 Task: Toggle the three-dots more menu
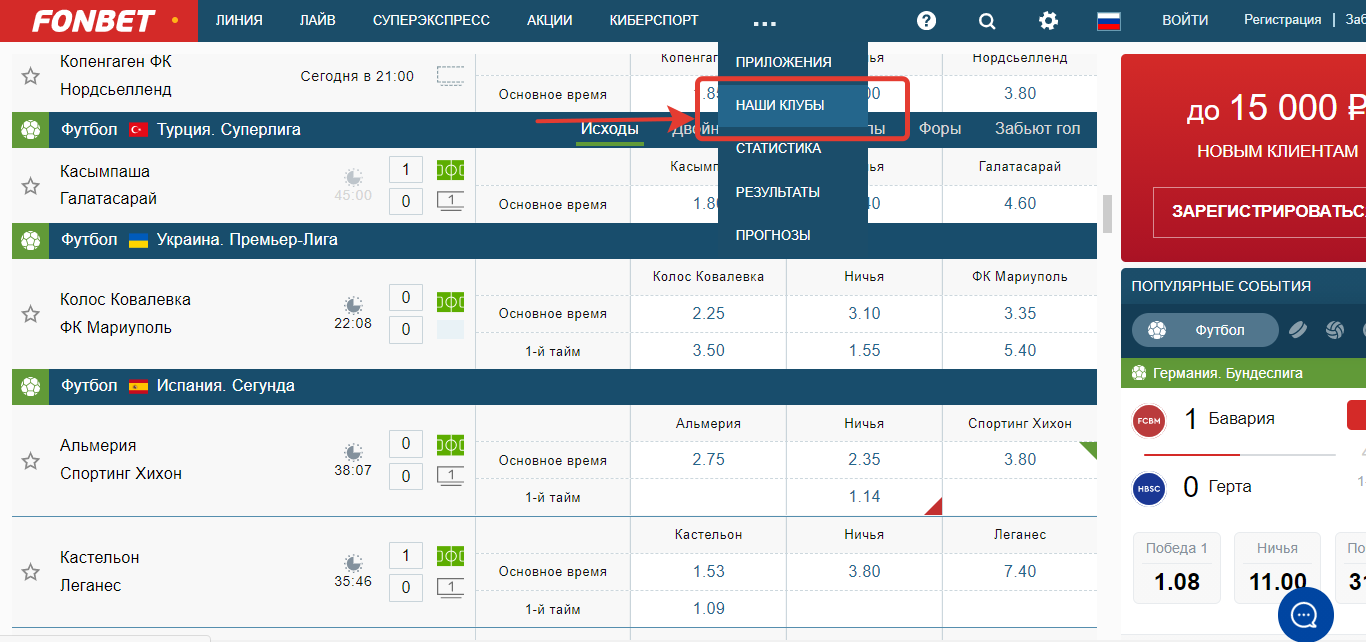coord(765,21)
